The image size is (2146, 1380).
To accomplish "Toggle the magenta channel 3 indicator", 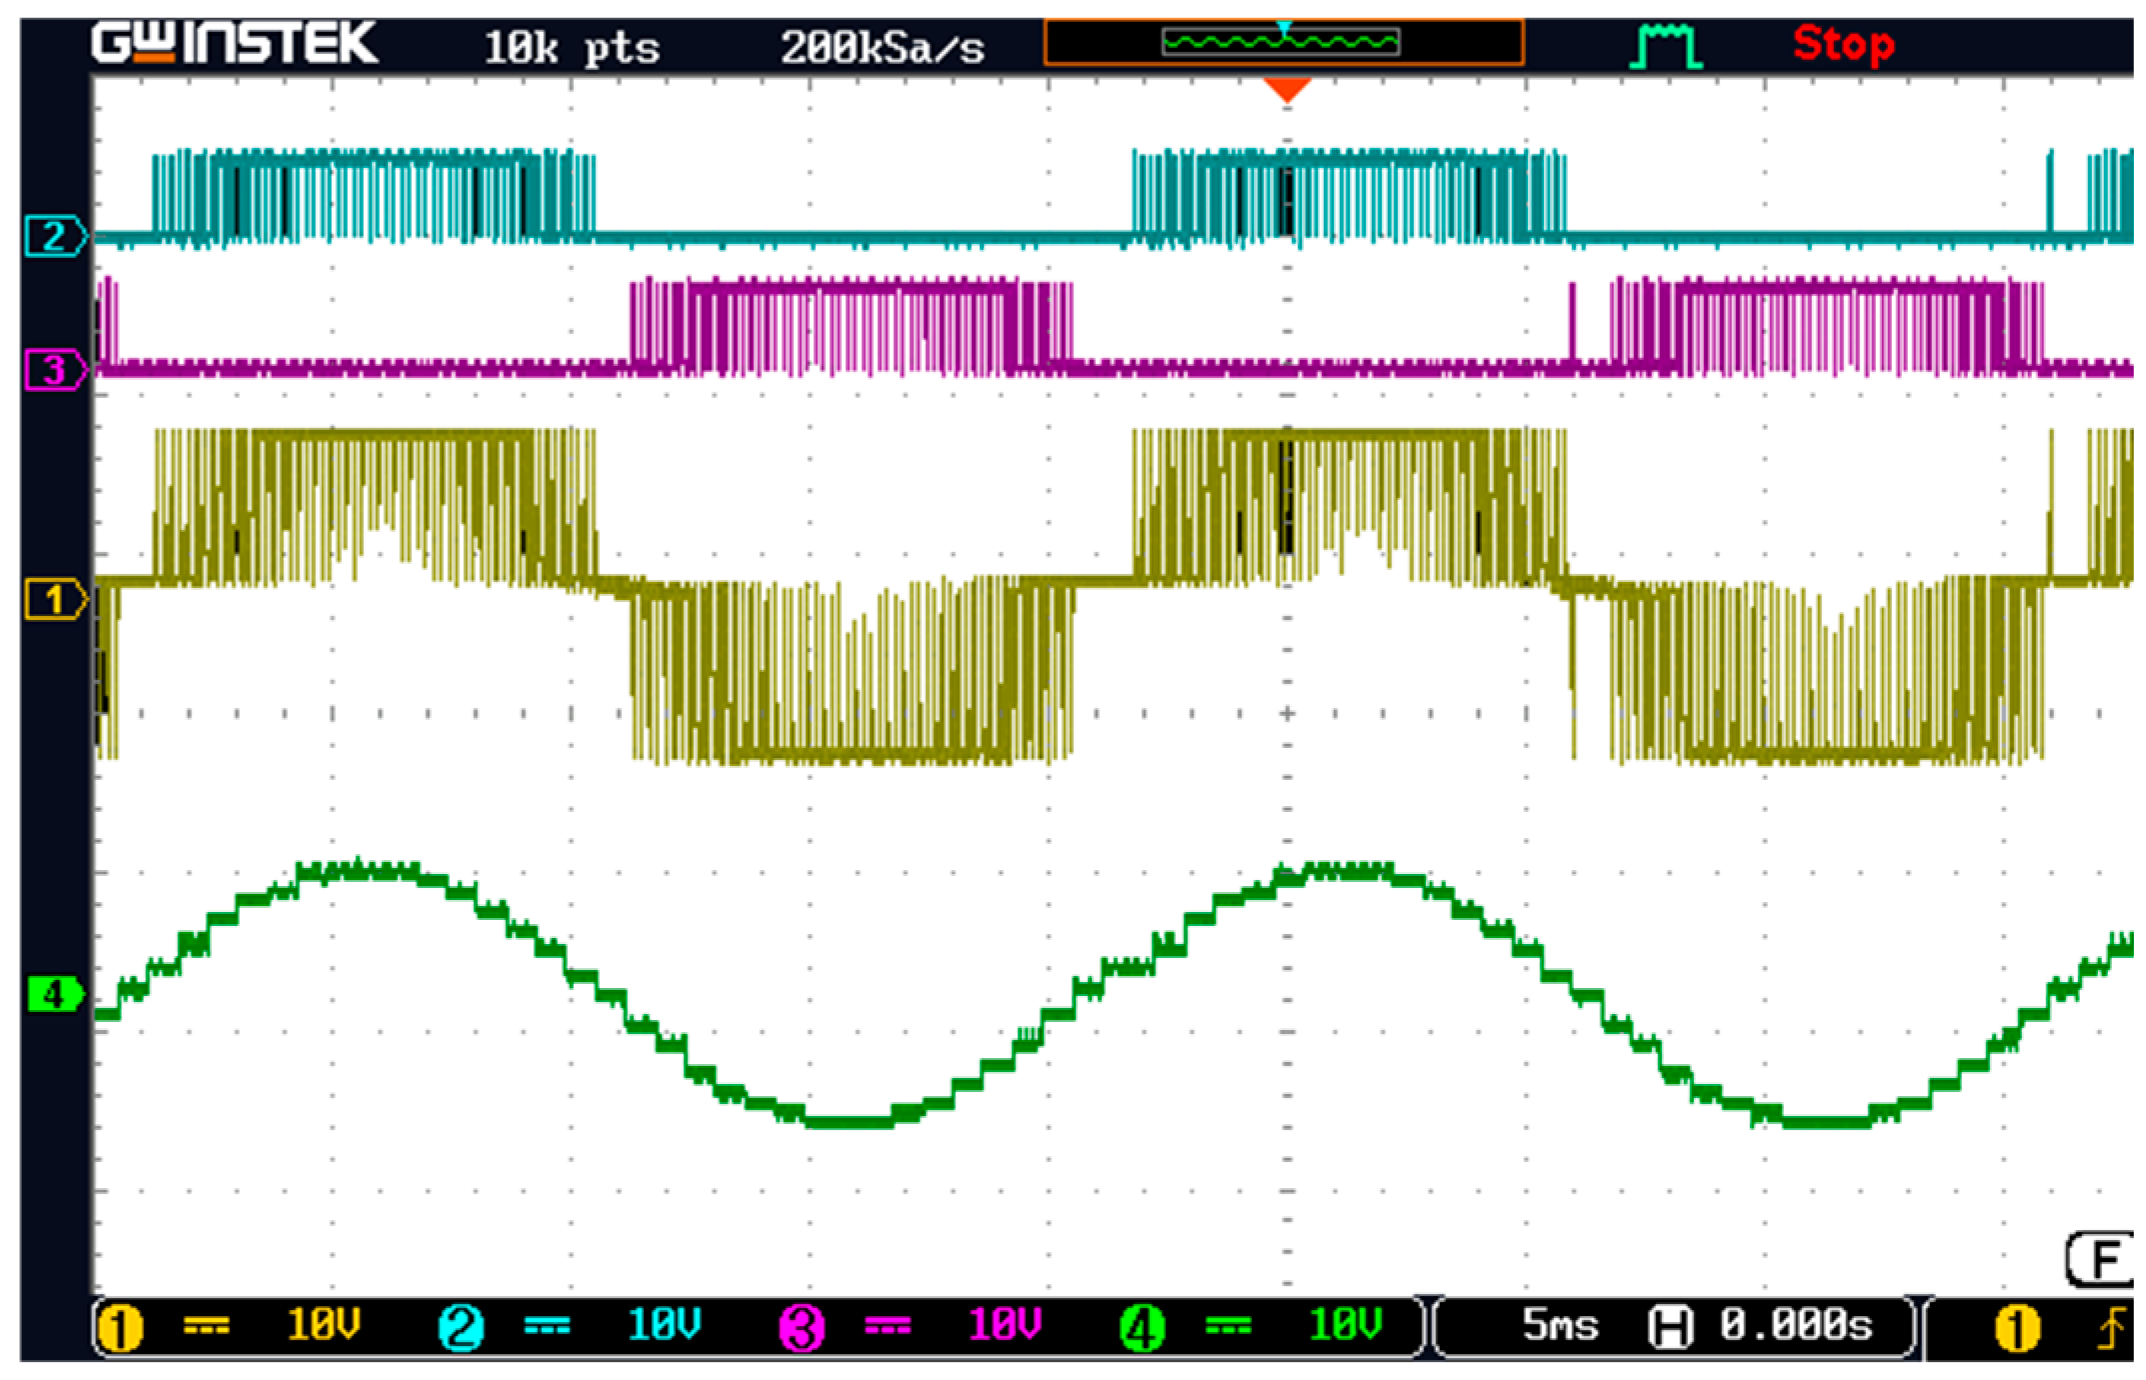I will tap(801, 1329).
